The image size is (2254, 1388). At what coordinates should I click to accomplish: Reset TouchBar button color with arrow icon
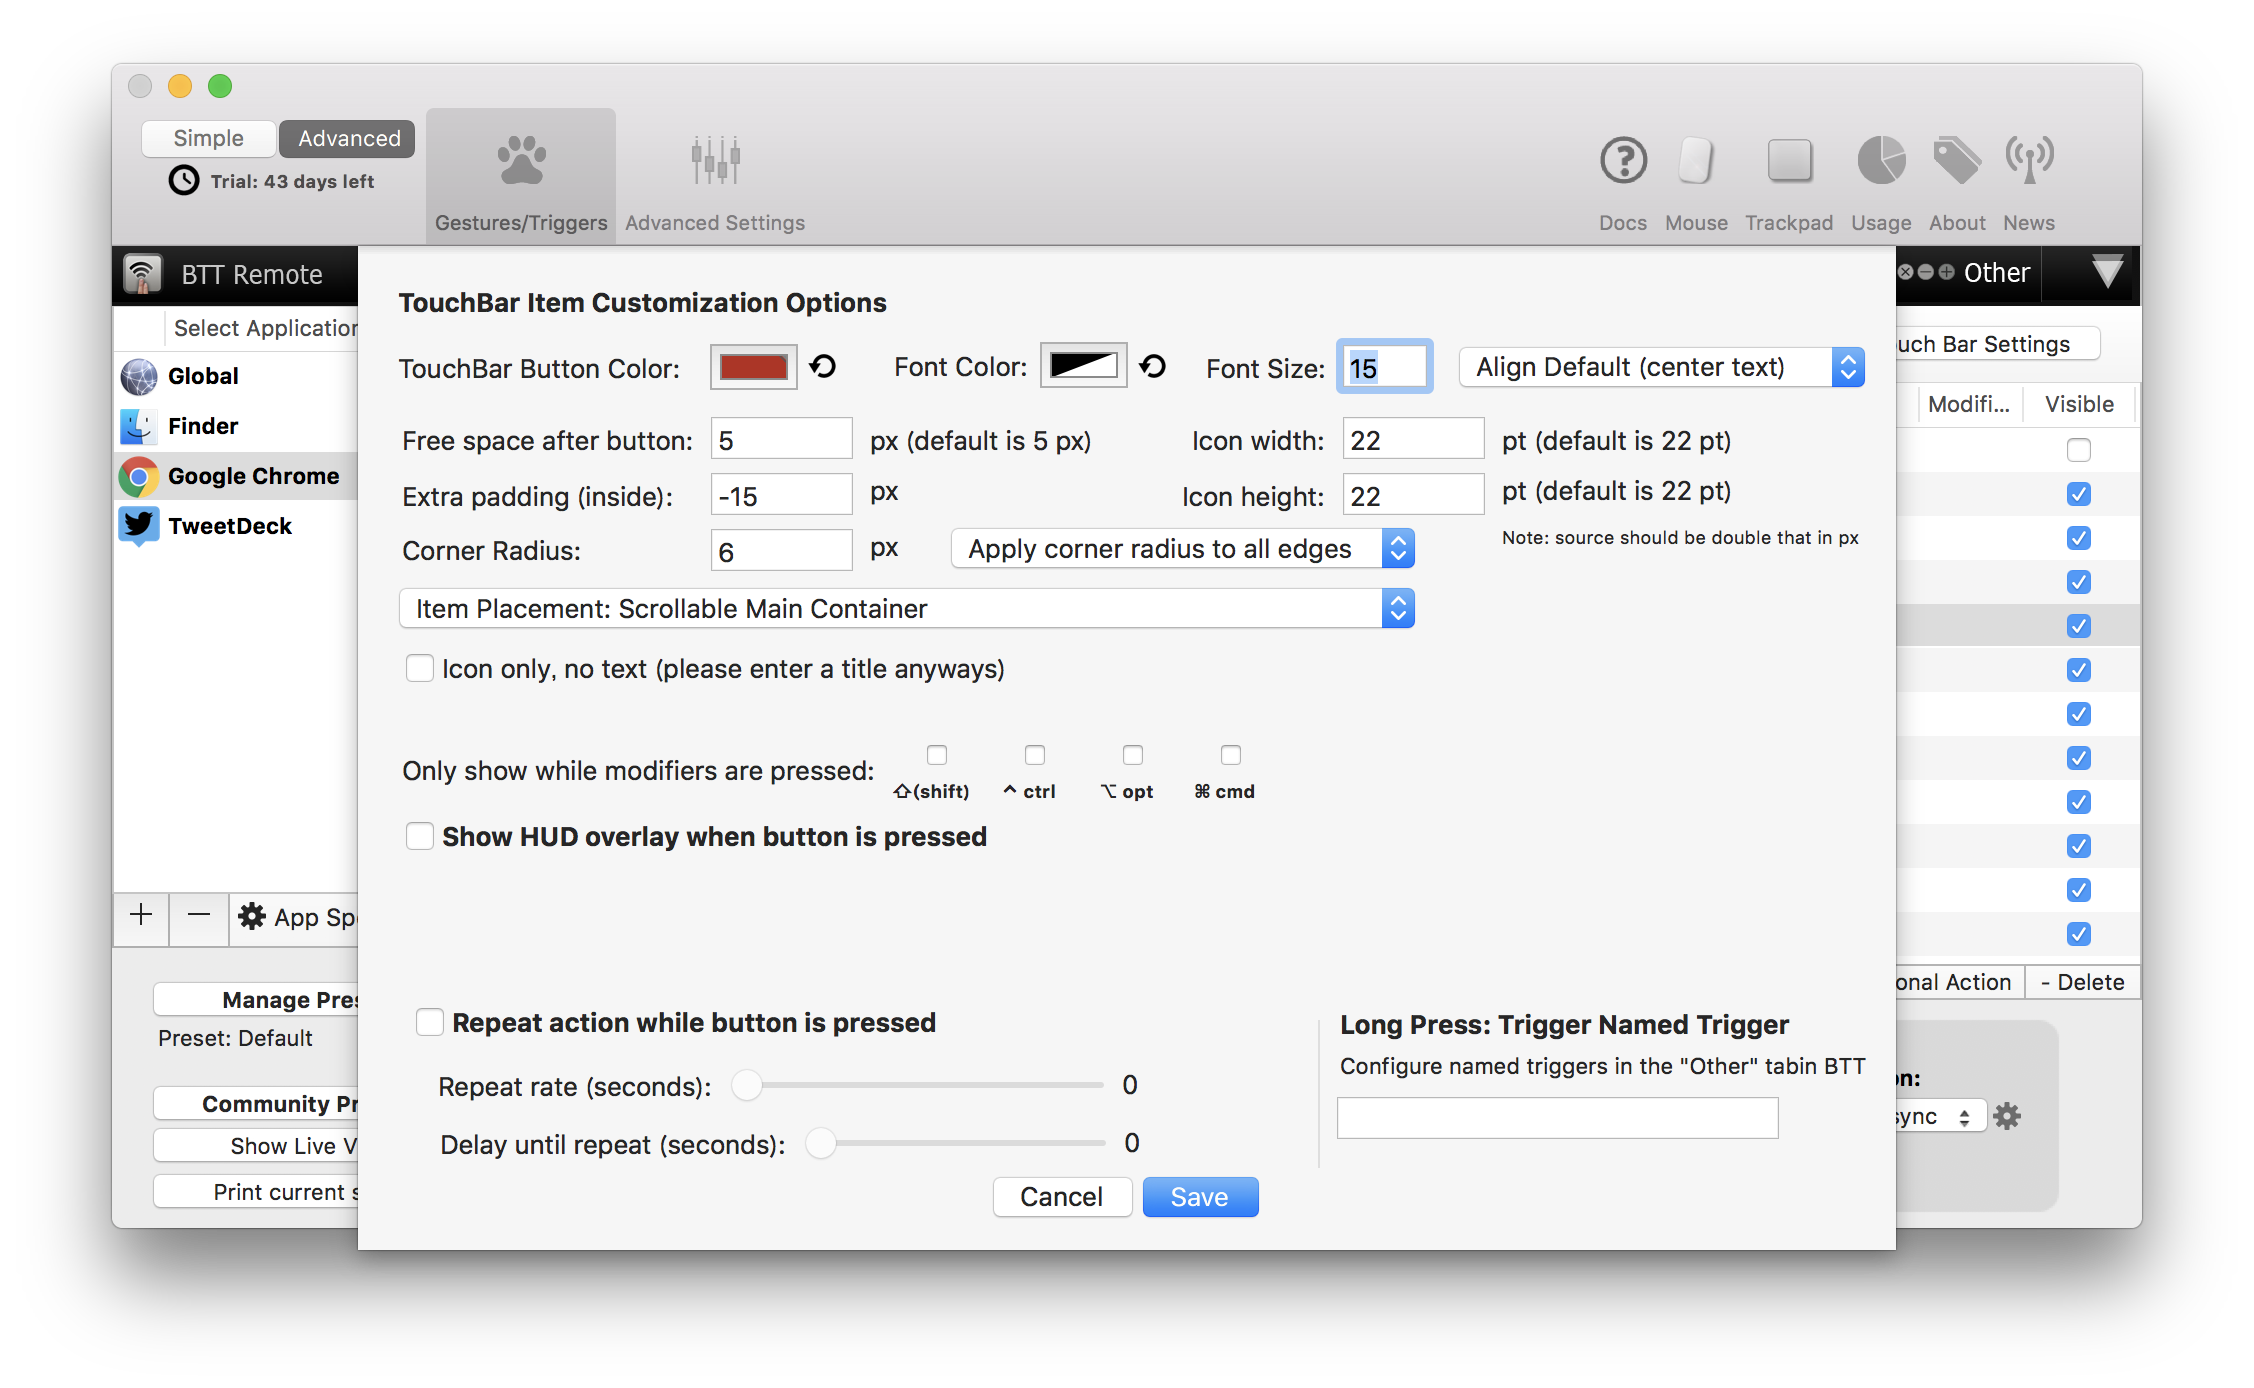[823, 367]
